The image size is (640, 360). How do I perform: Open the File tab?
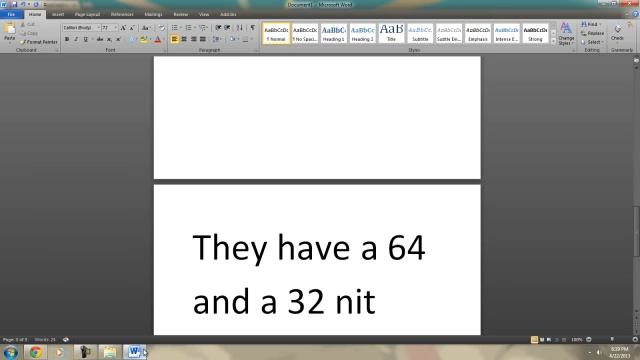(x=11, y=14)
